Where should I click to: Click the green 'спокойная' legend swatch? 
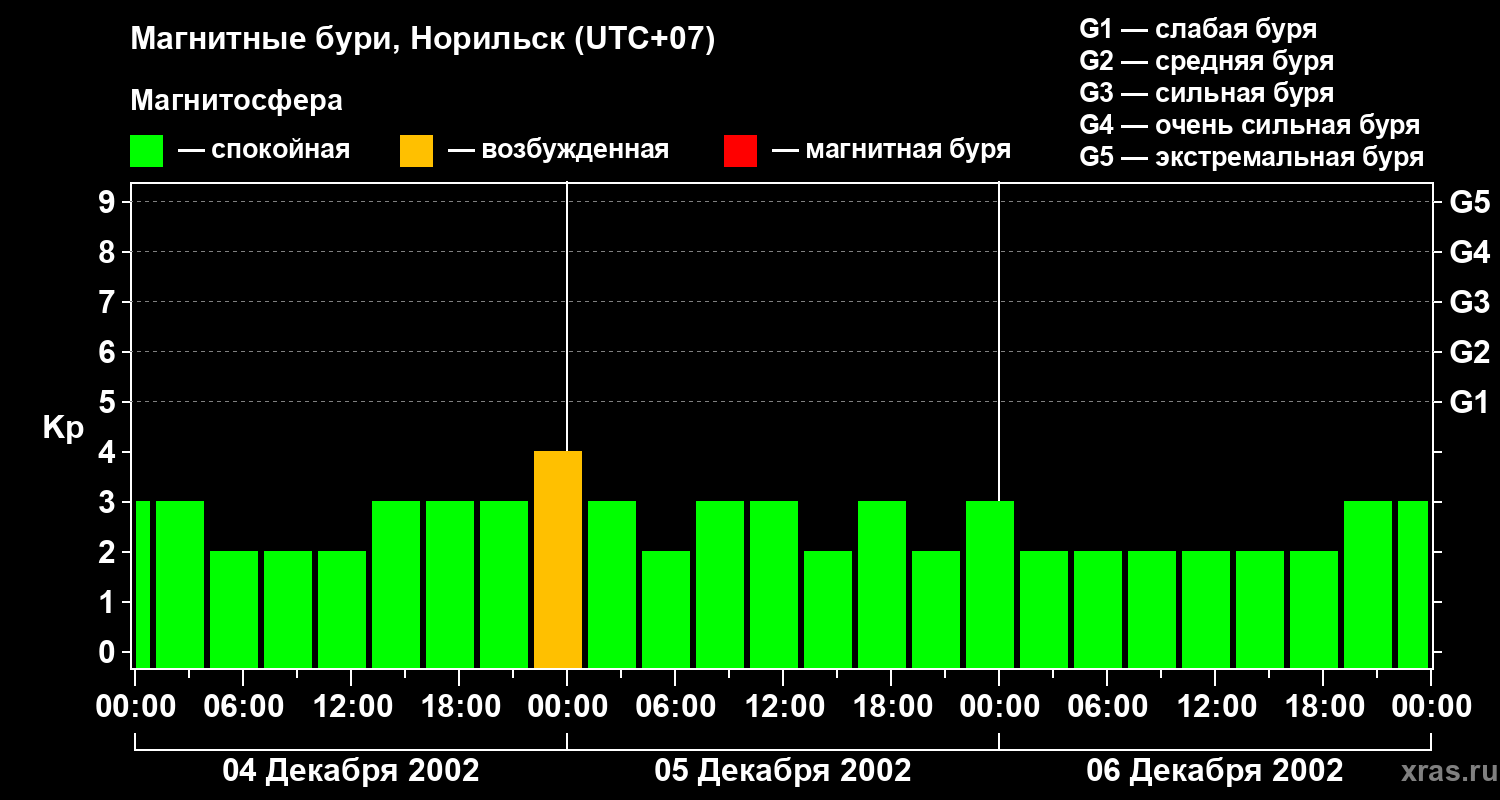tap(146, 150)
